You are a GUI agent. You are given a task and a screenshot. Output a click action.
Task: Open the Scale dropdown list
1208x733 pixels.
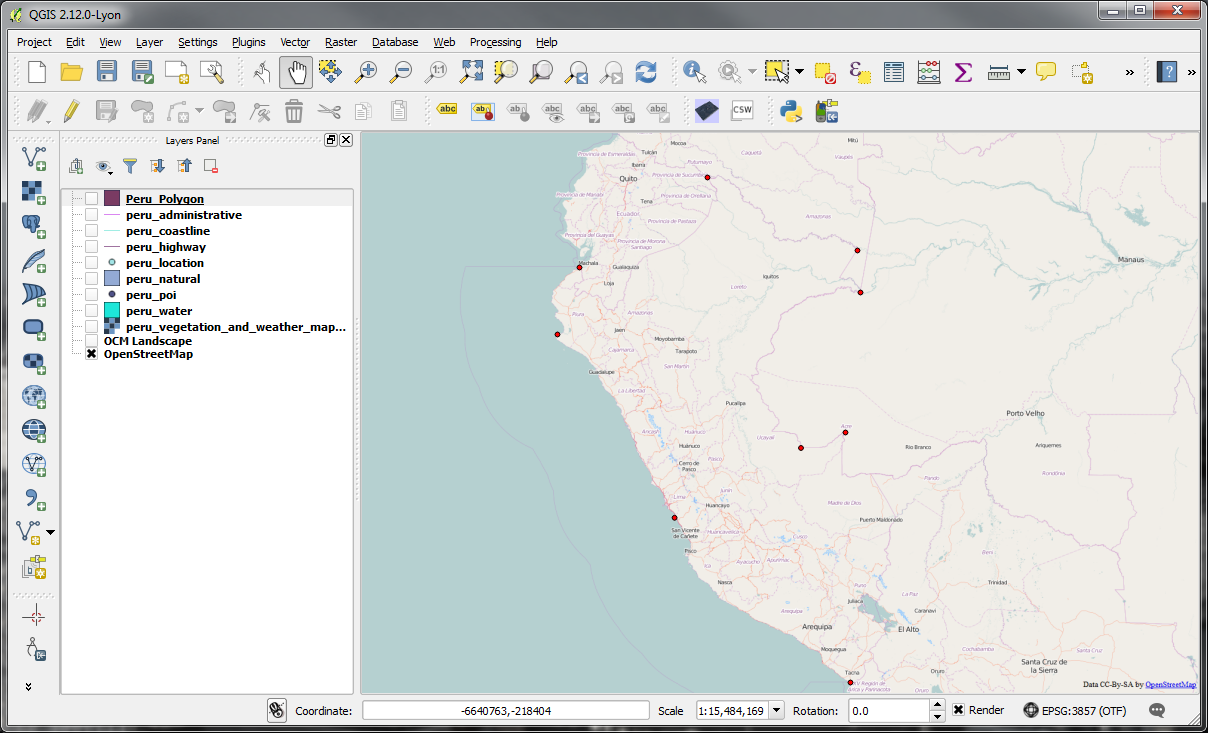[x=778, y=711]
